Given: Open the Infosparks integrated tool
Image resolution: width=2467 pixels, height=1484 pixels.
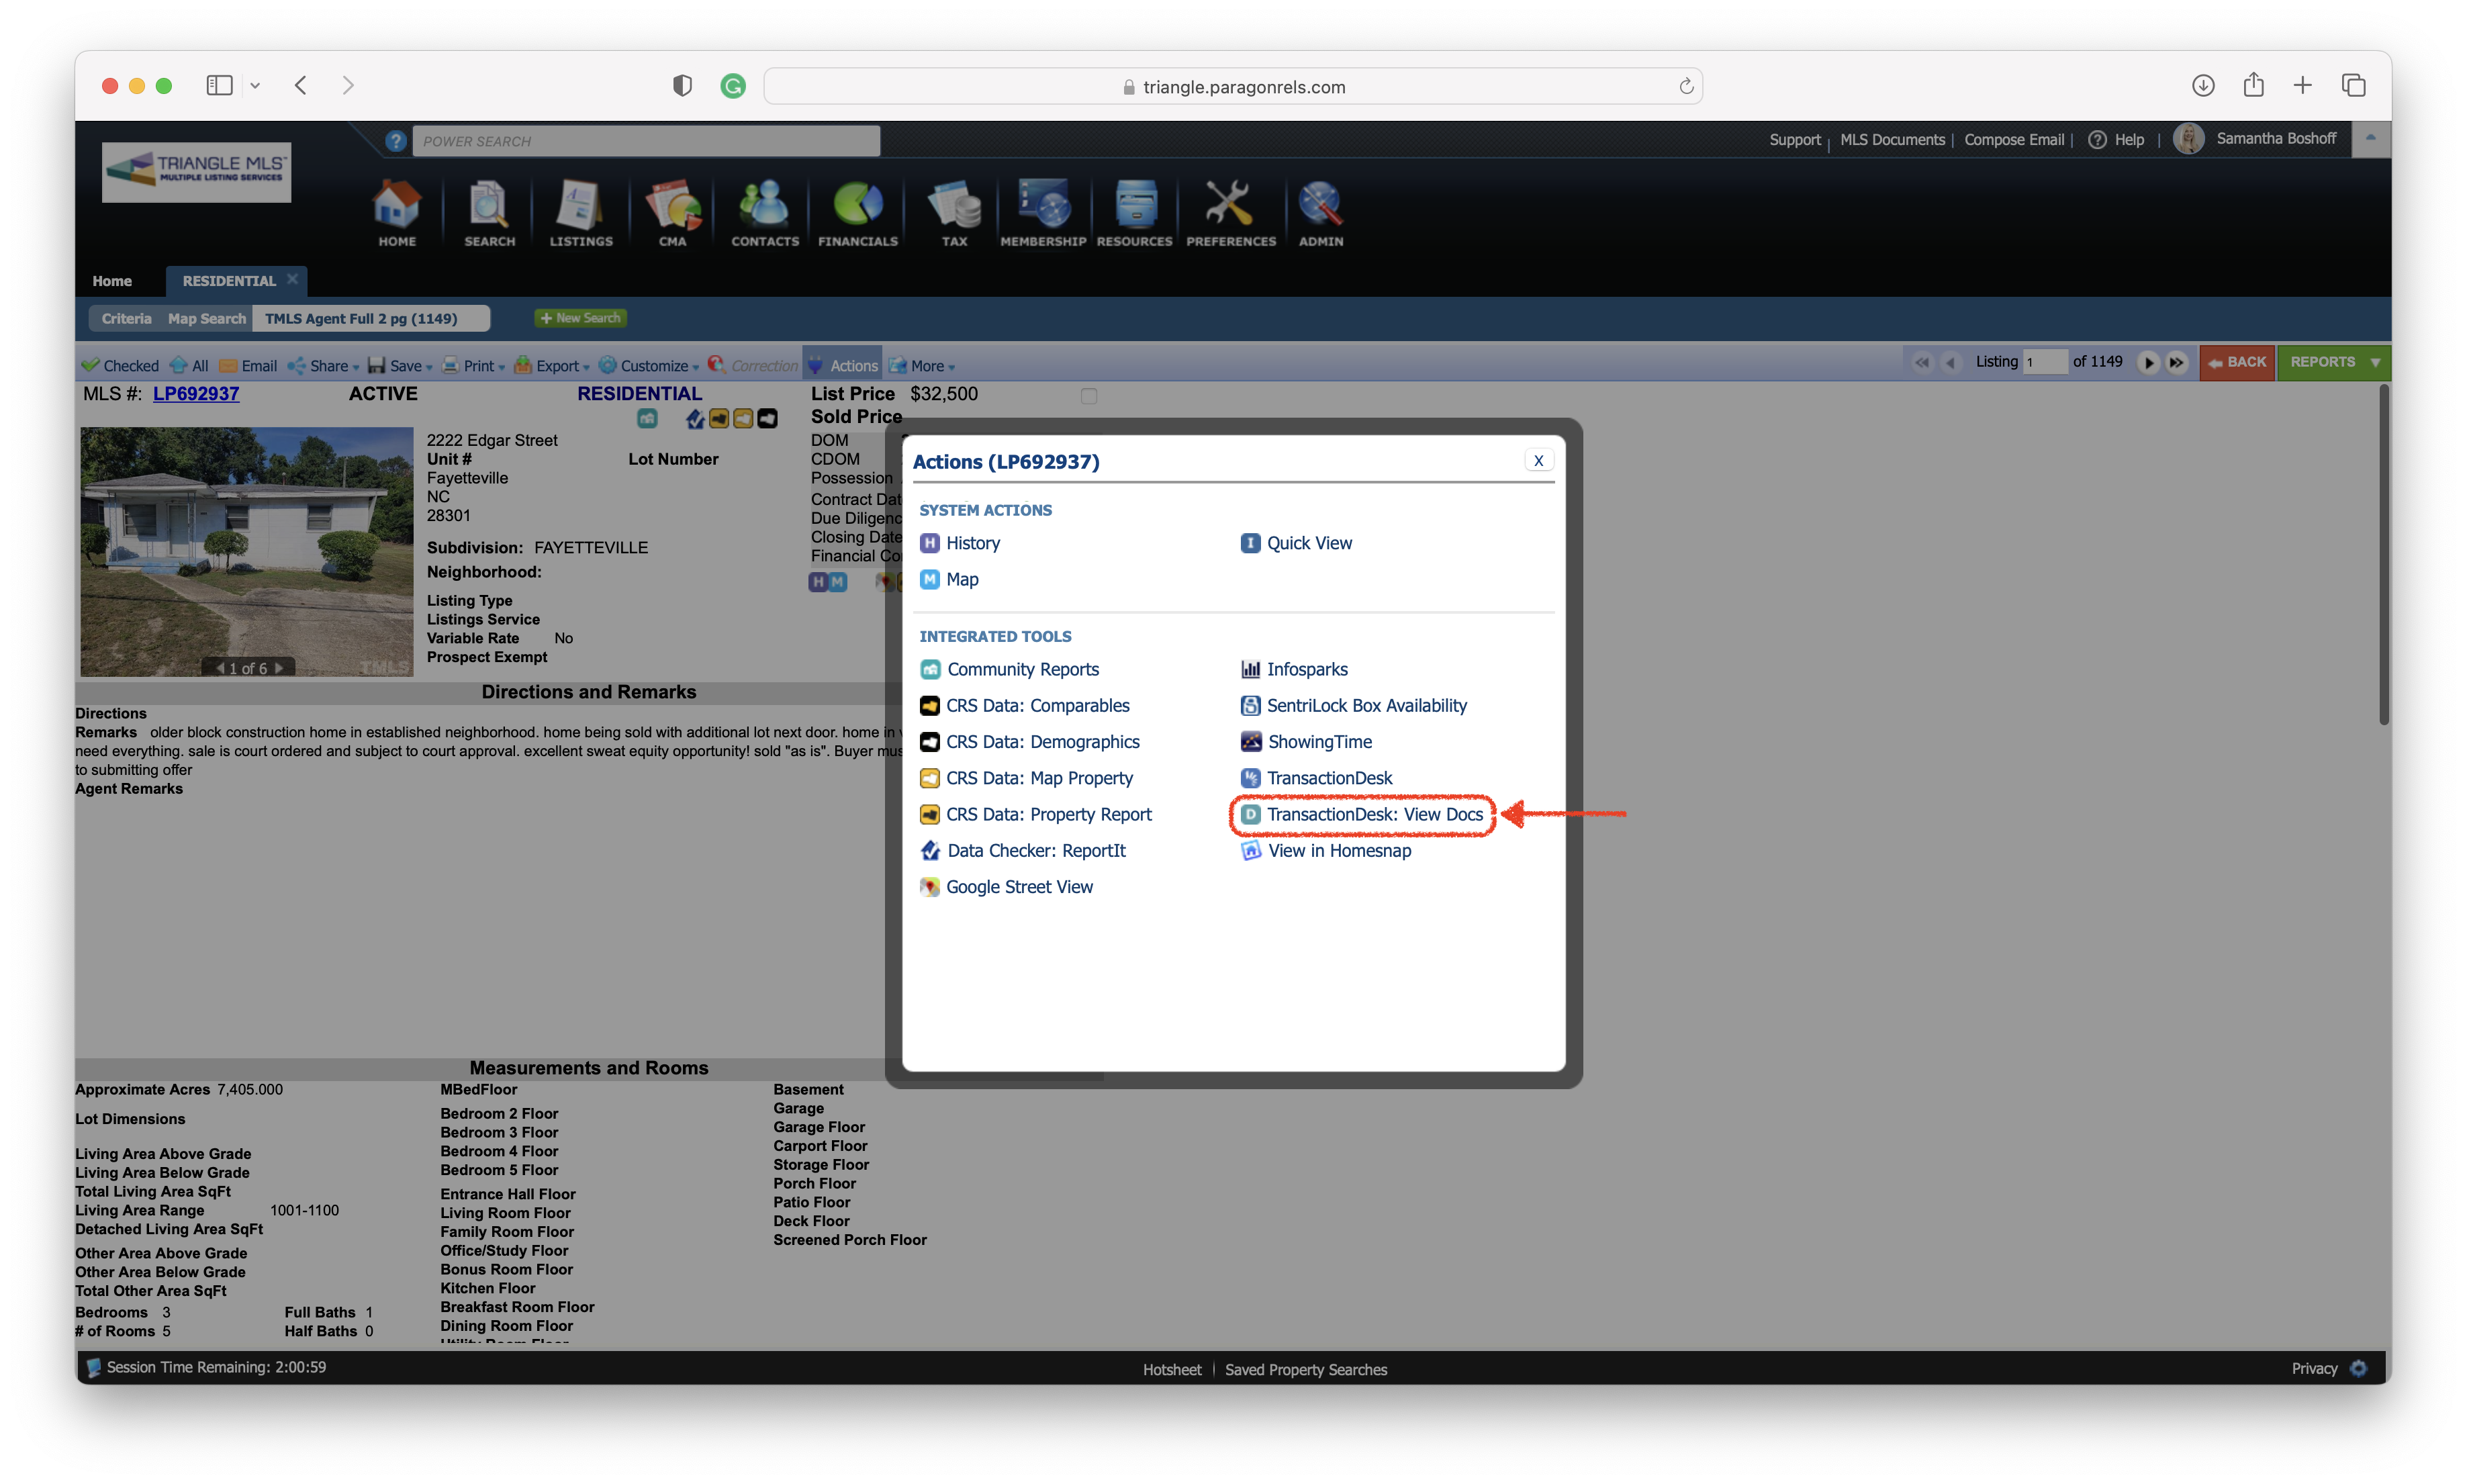Looking at the screenshot, I should pyautogui.click(x=1306, y=669).
